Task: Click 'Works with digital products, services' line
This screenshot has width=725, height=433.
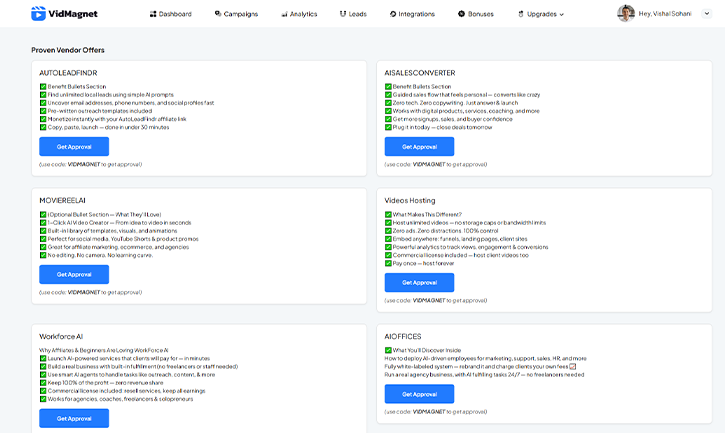Action: pyautogui.click(x=466, y=111)
